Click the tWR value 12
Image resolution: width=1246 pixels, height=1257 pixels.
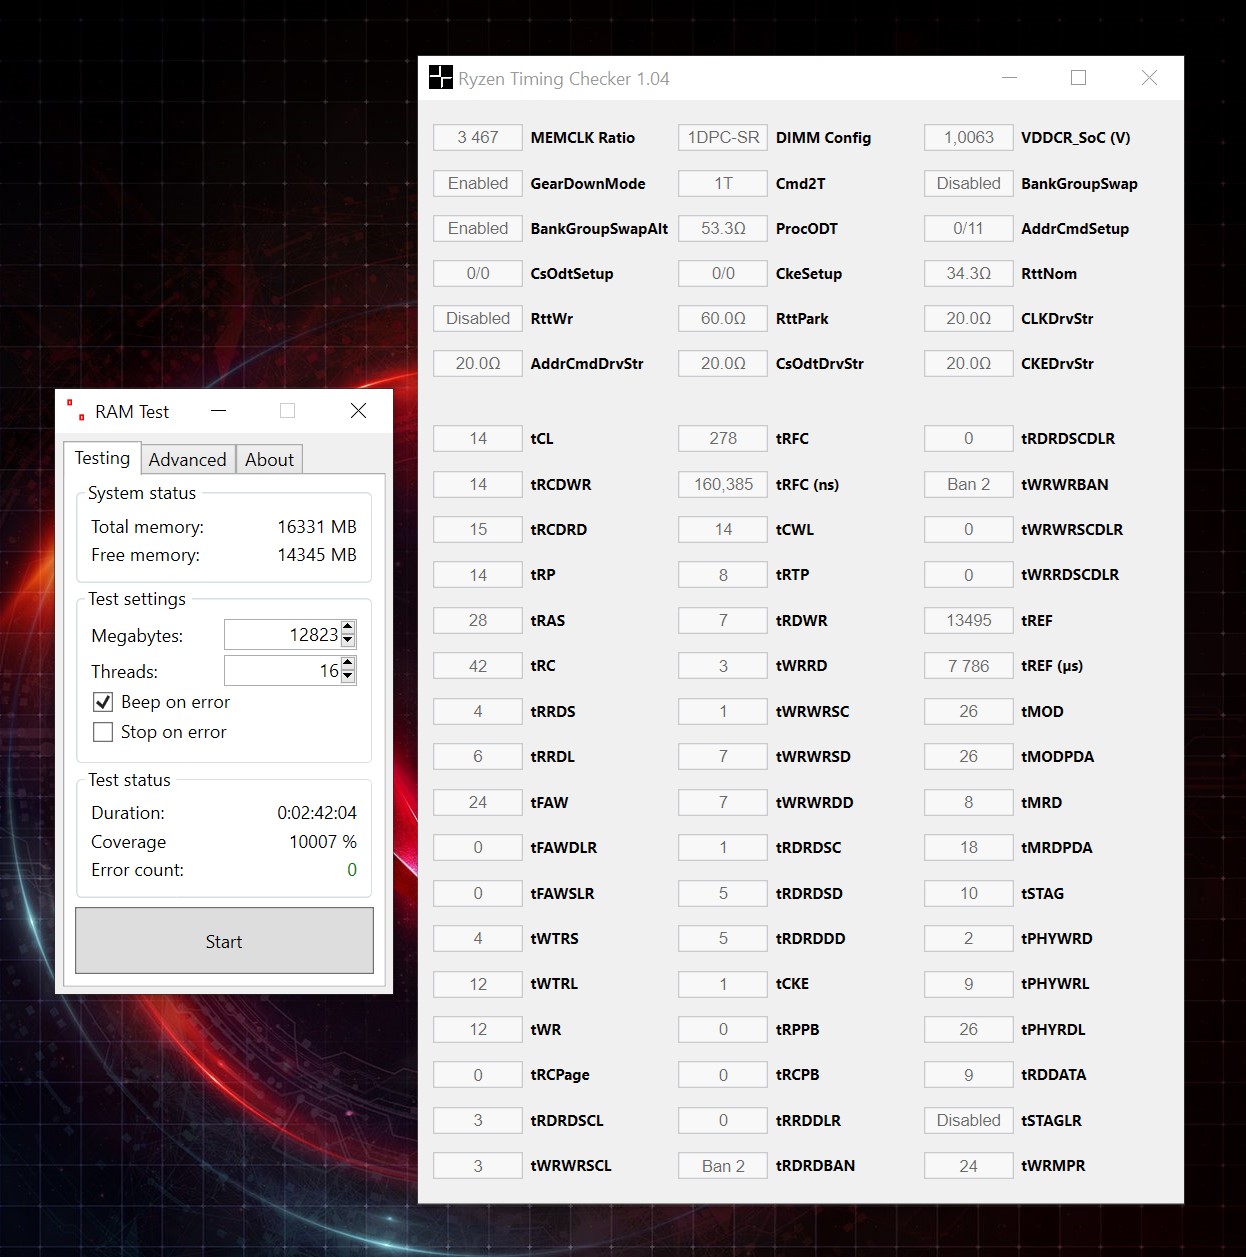478,1029
